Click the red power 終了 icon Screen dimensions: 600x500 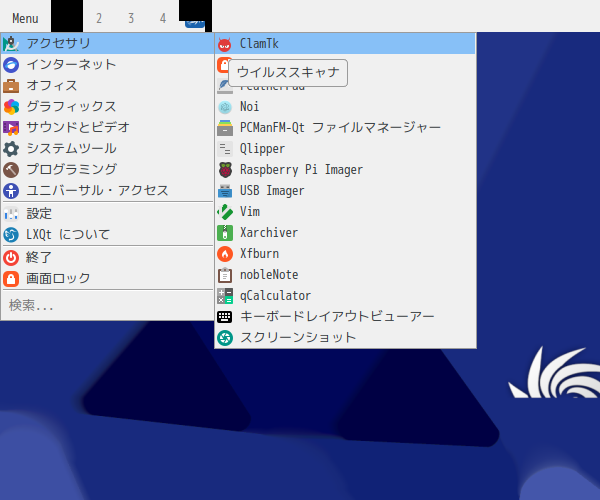(x=11, y=257)
